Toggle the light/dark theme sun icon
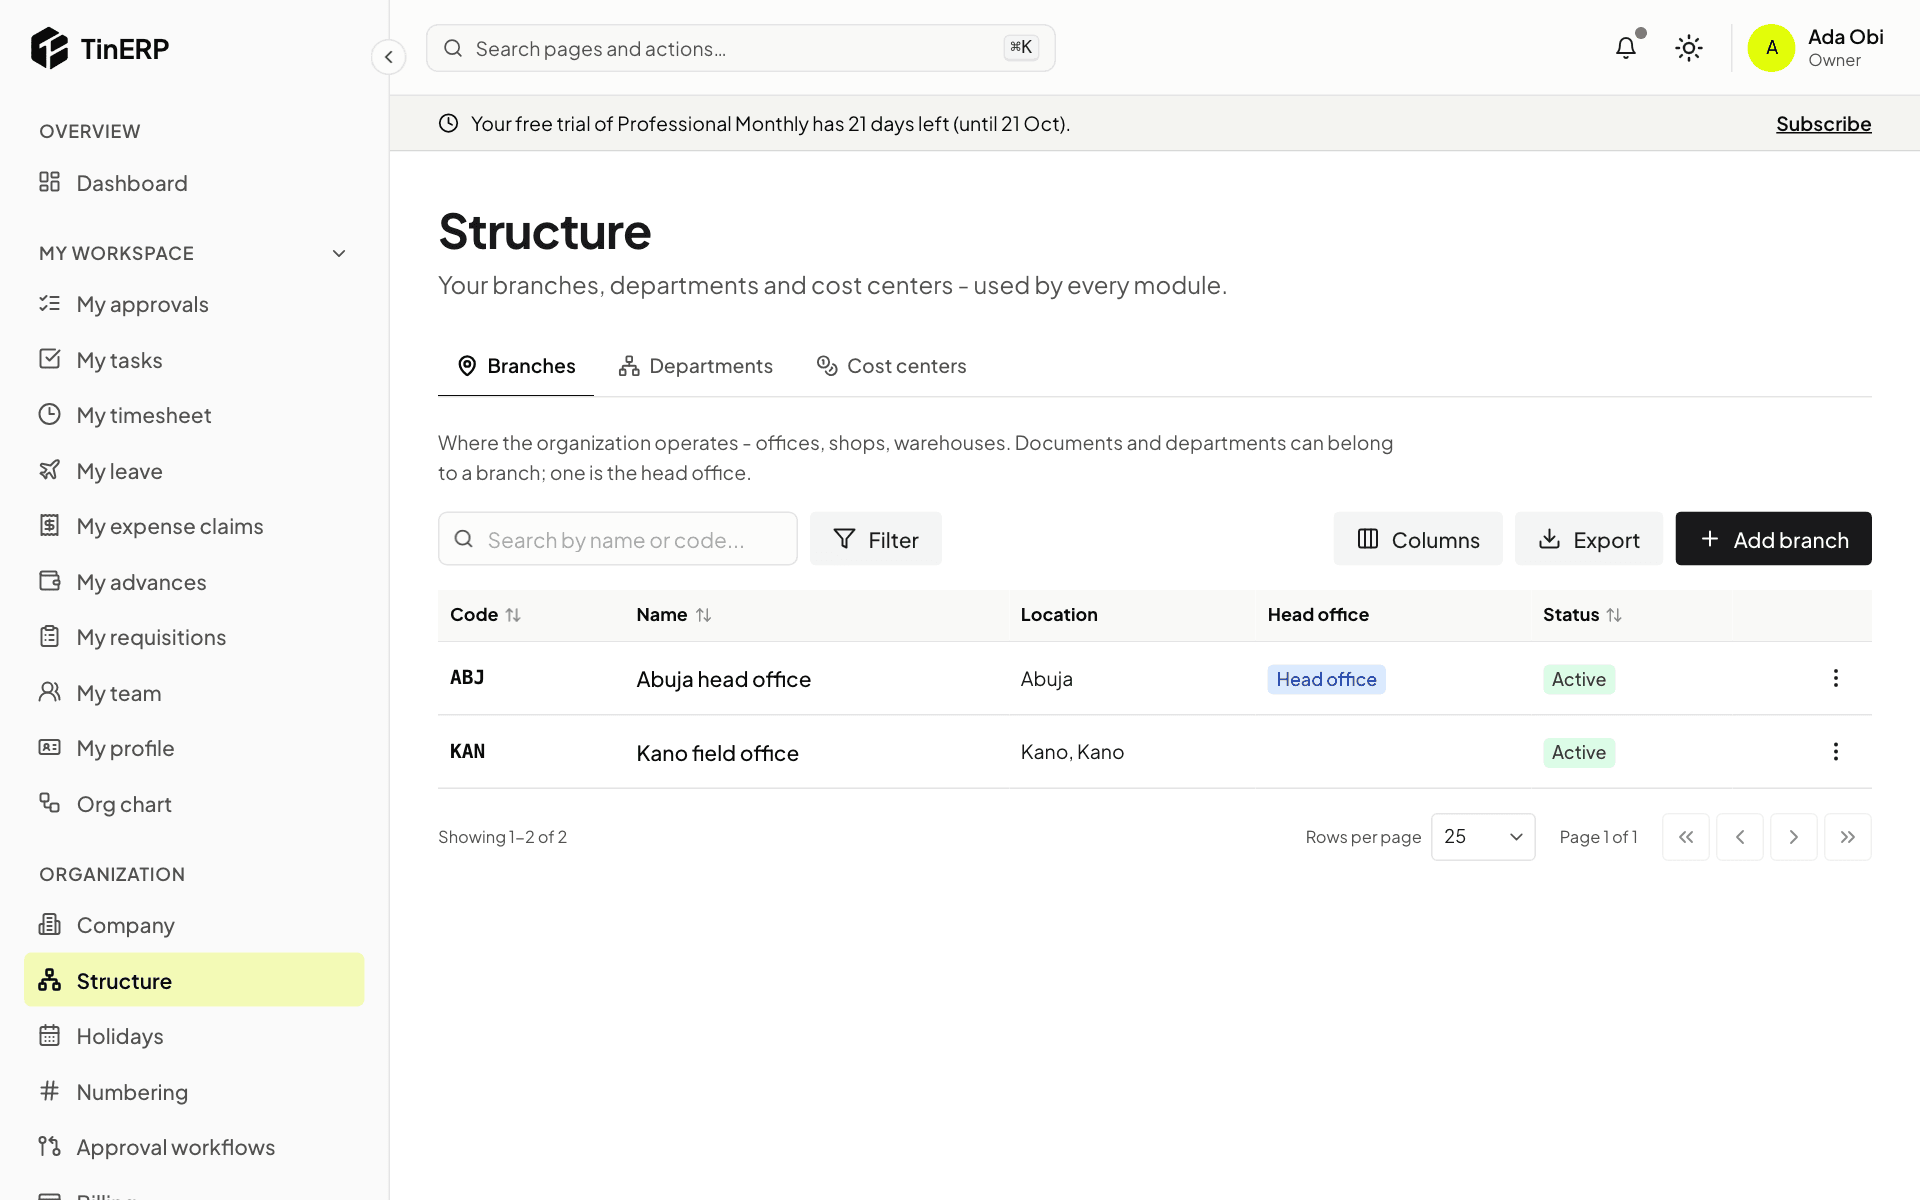This screenshot has width=1920, height=1200. pos(1689,48)
